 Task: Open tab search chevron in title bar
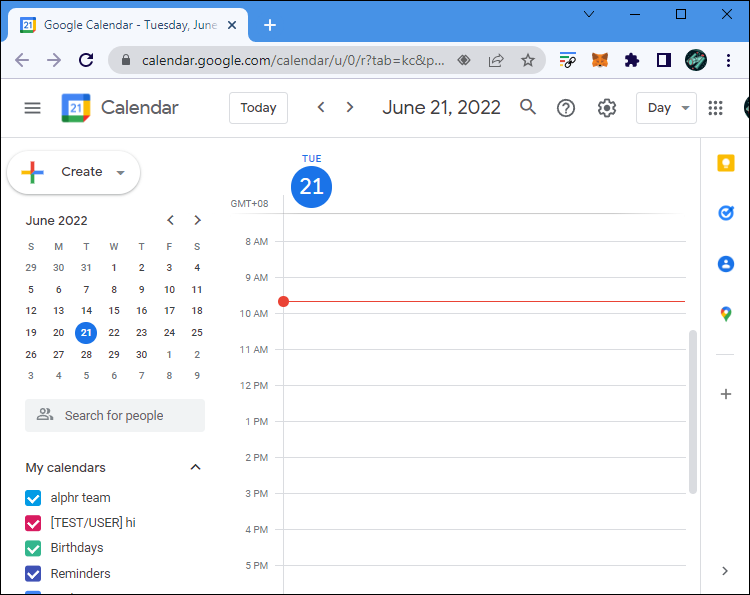pos(589,14)
